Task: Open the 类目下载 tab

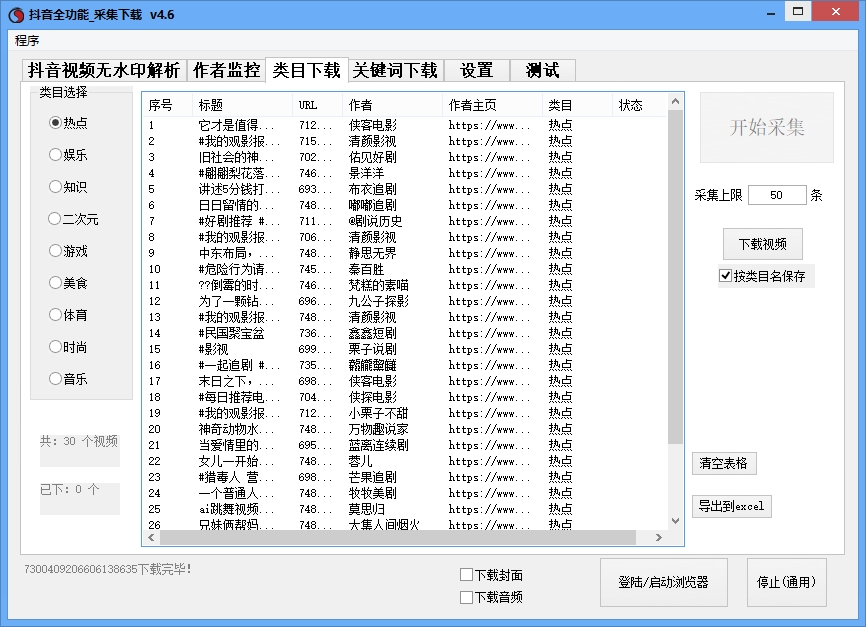Action: pos(307,70)
